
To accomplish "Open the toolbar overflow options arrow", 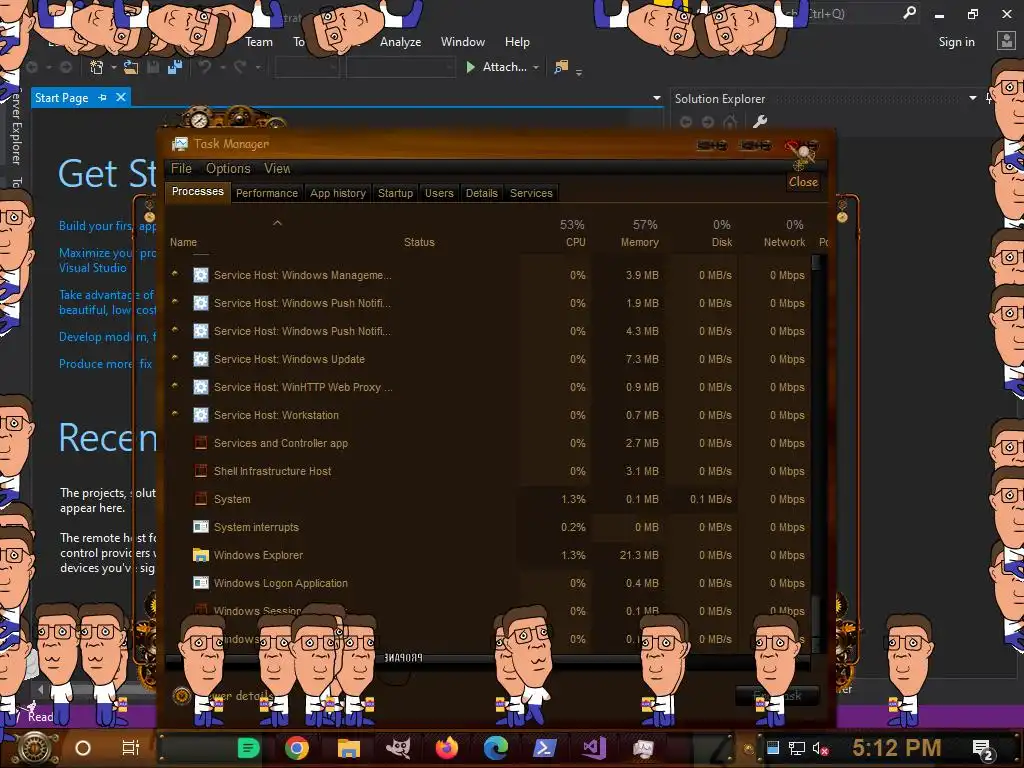I will click(x=579, y=72).
